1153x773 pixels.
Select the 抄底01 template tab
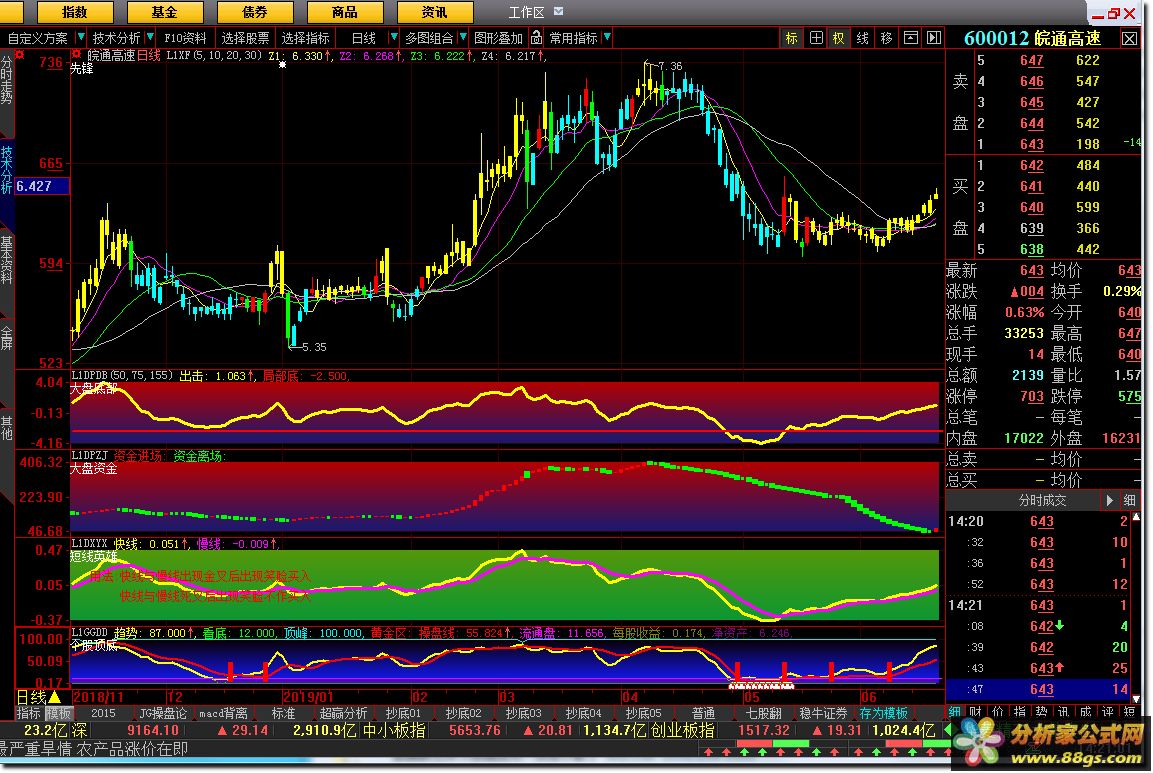coord(404,713)
